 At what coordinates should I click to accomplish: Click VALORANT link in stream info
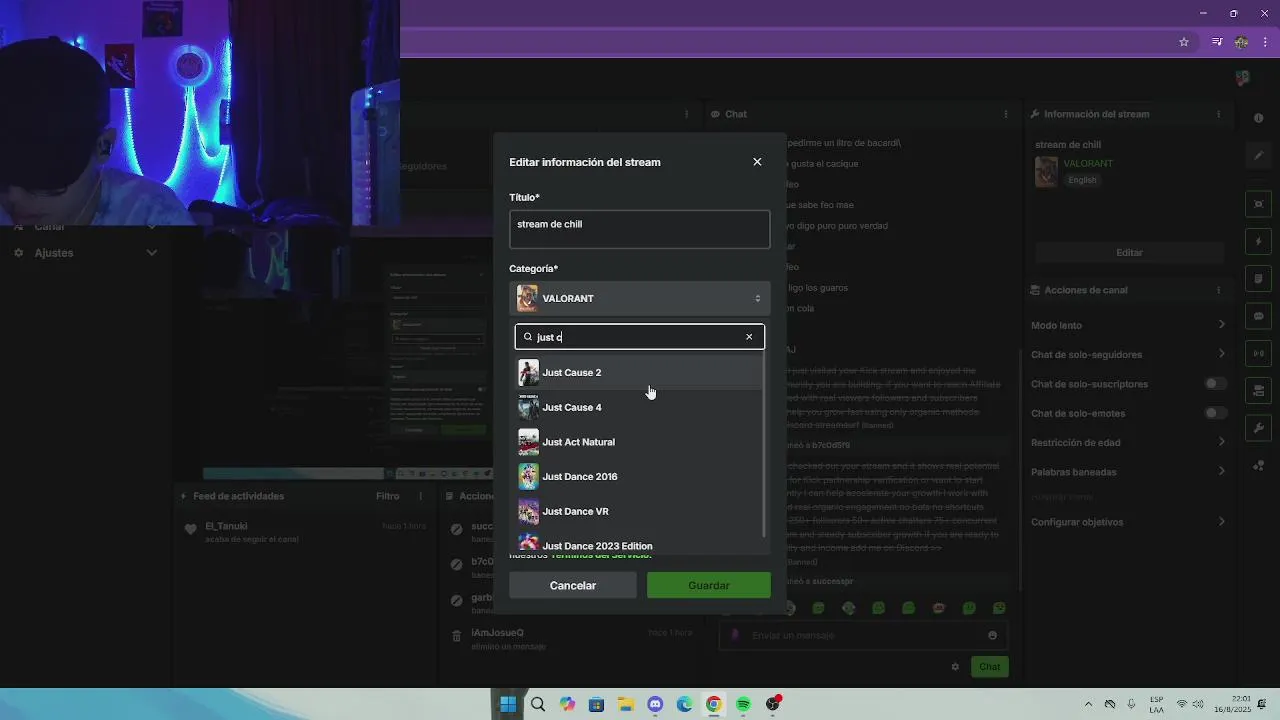1088,163
